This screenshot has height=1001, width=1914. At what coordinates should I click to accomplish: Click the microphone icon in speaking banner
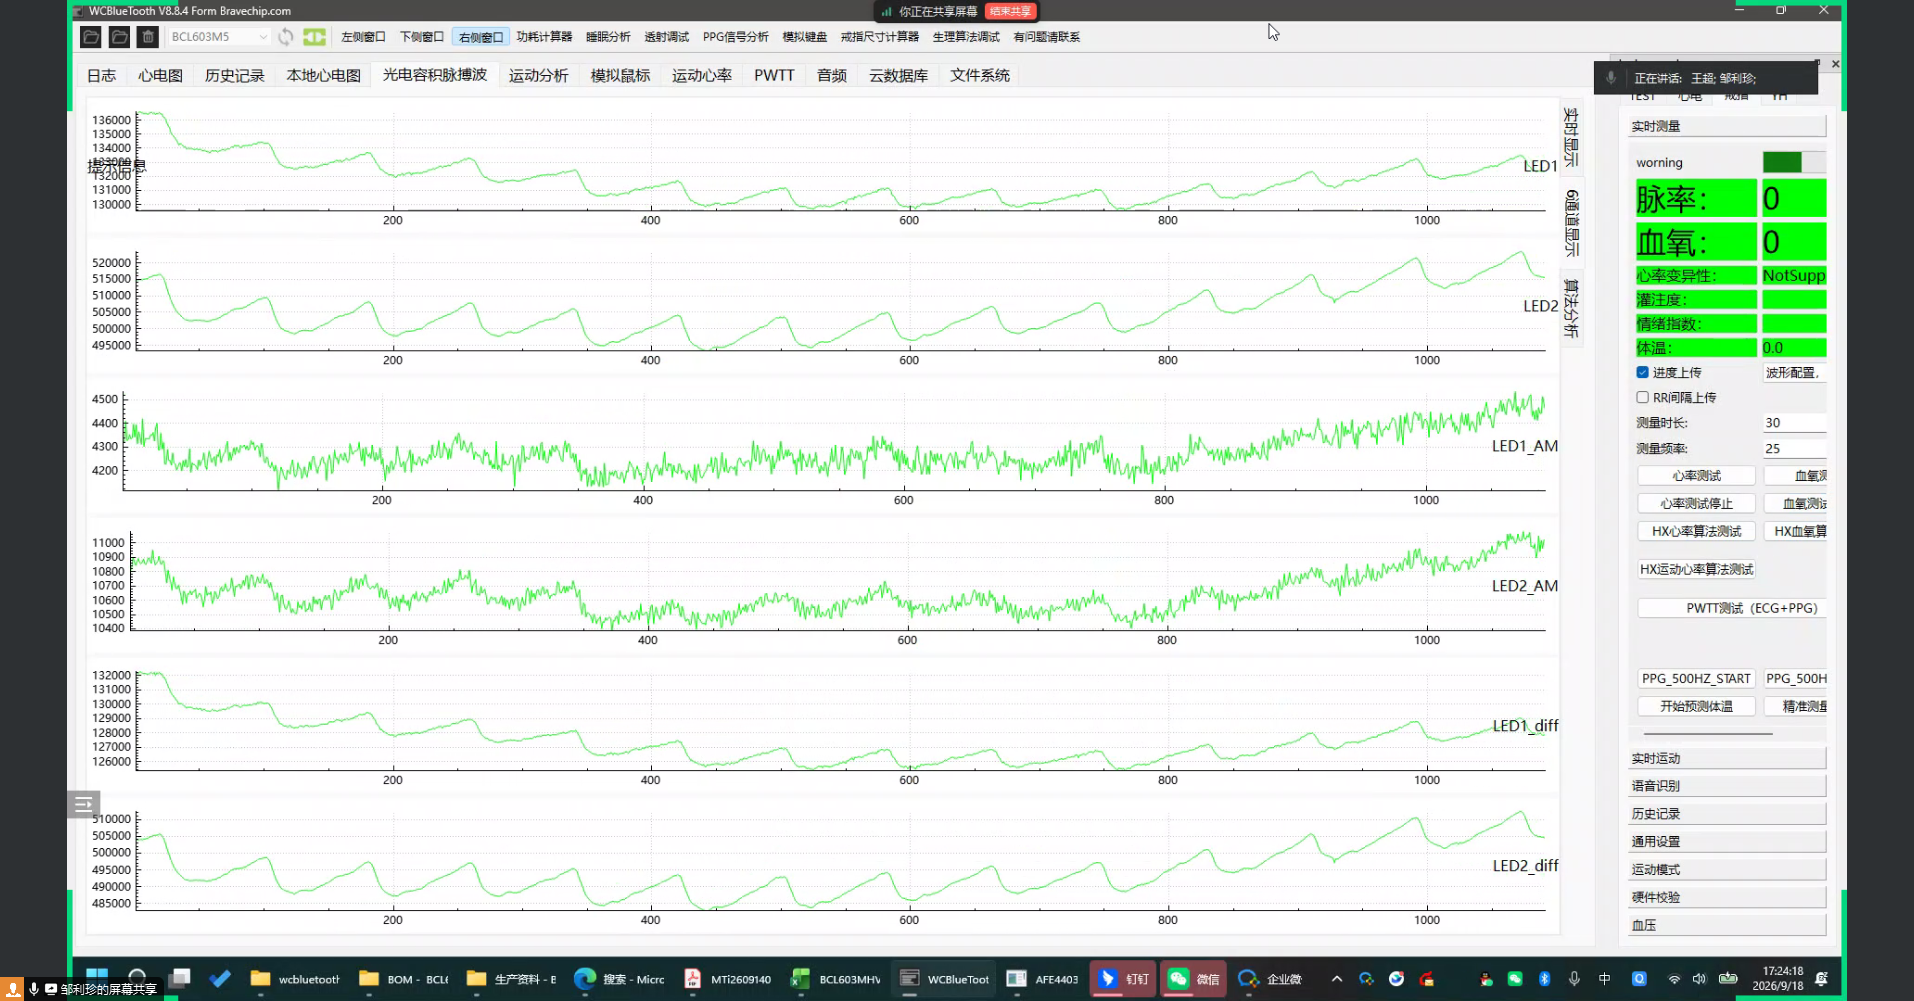coord(1611,78)
